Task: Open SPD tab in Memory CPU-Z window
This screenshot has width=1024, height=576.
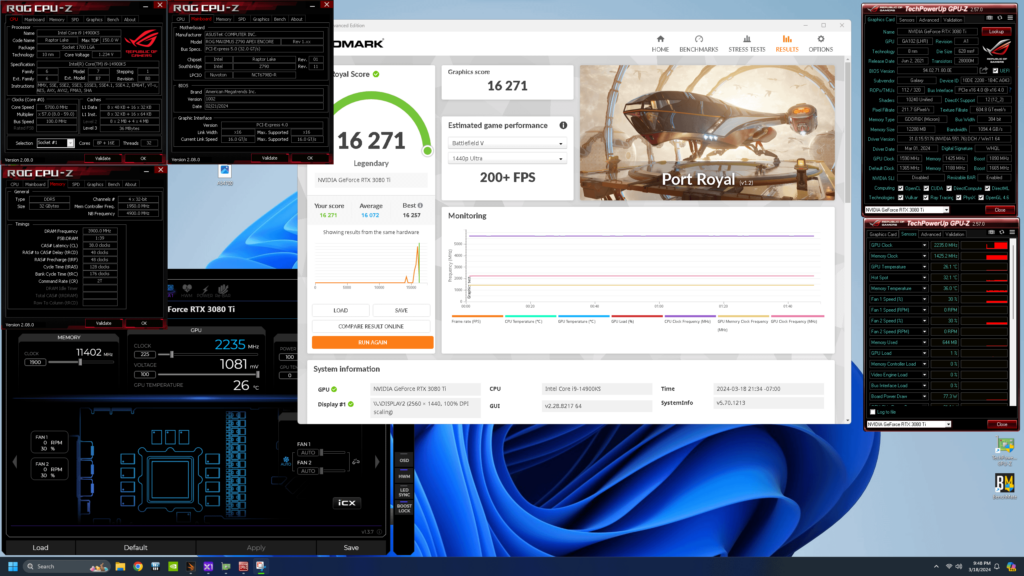Action: pos(76,184)
